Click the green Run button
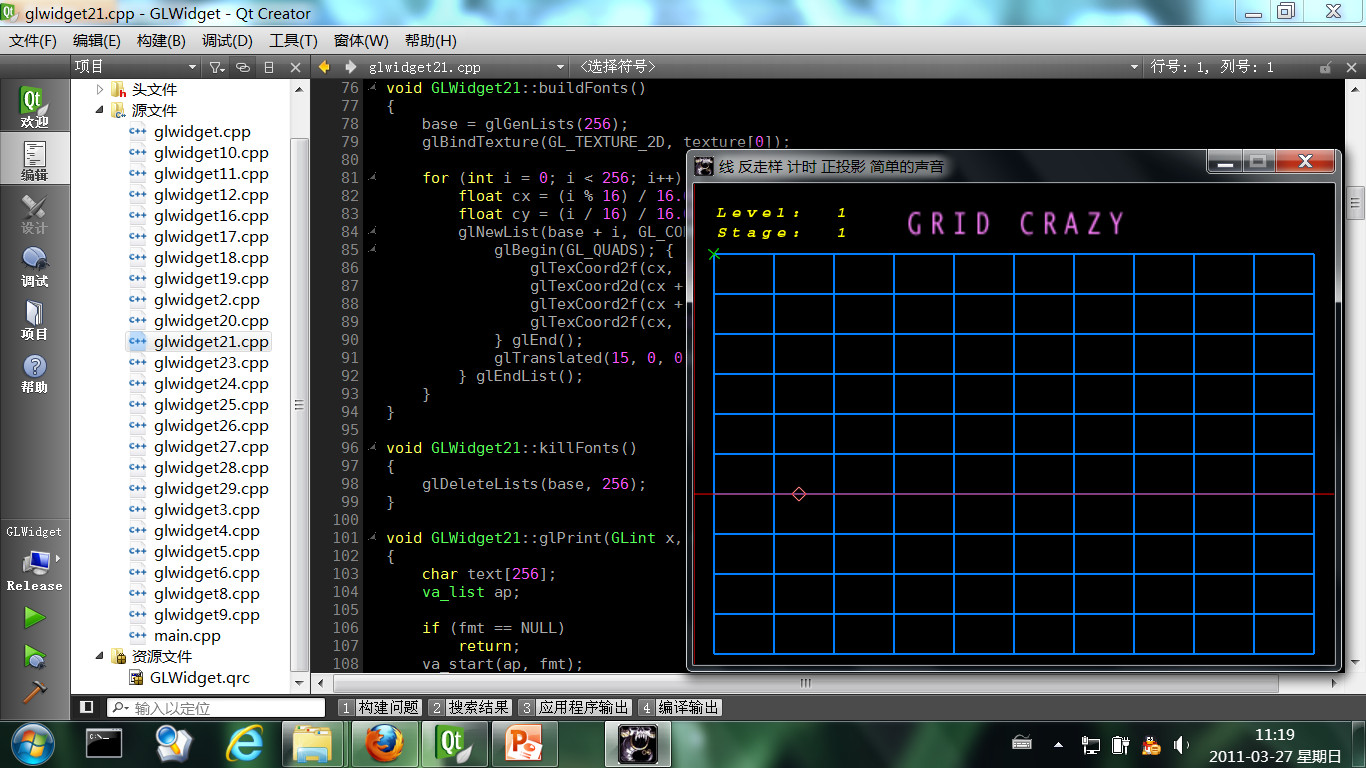 click(x=35, y=618)
